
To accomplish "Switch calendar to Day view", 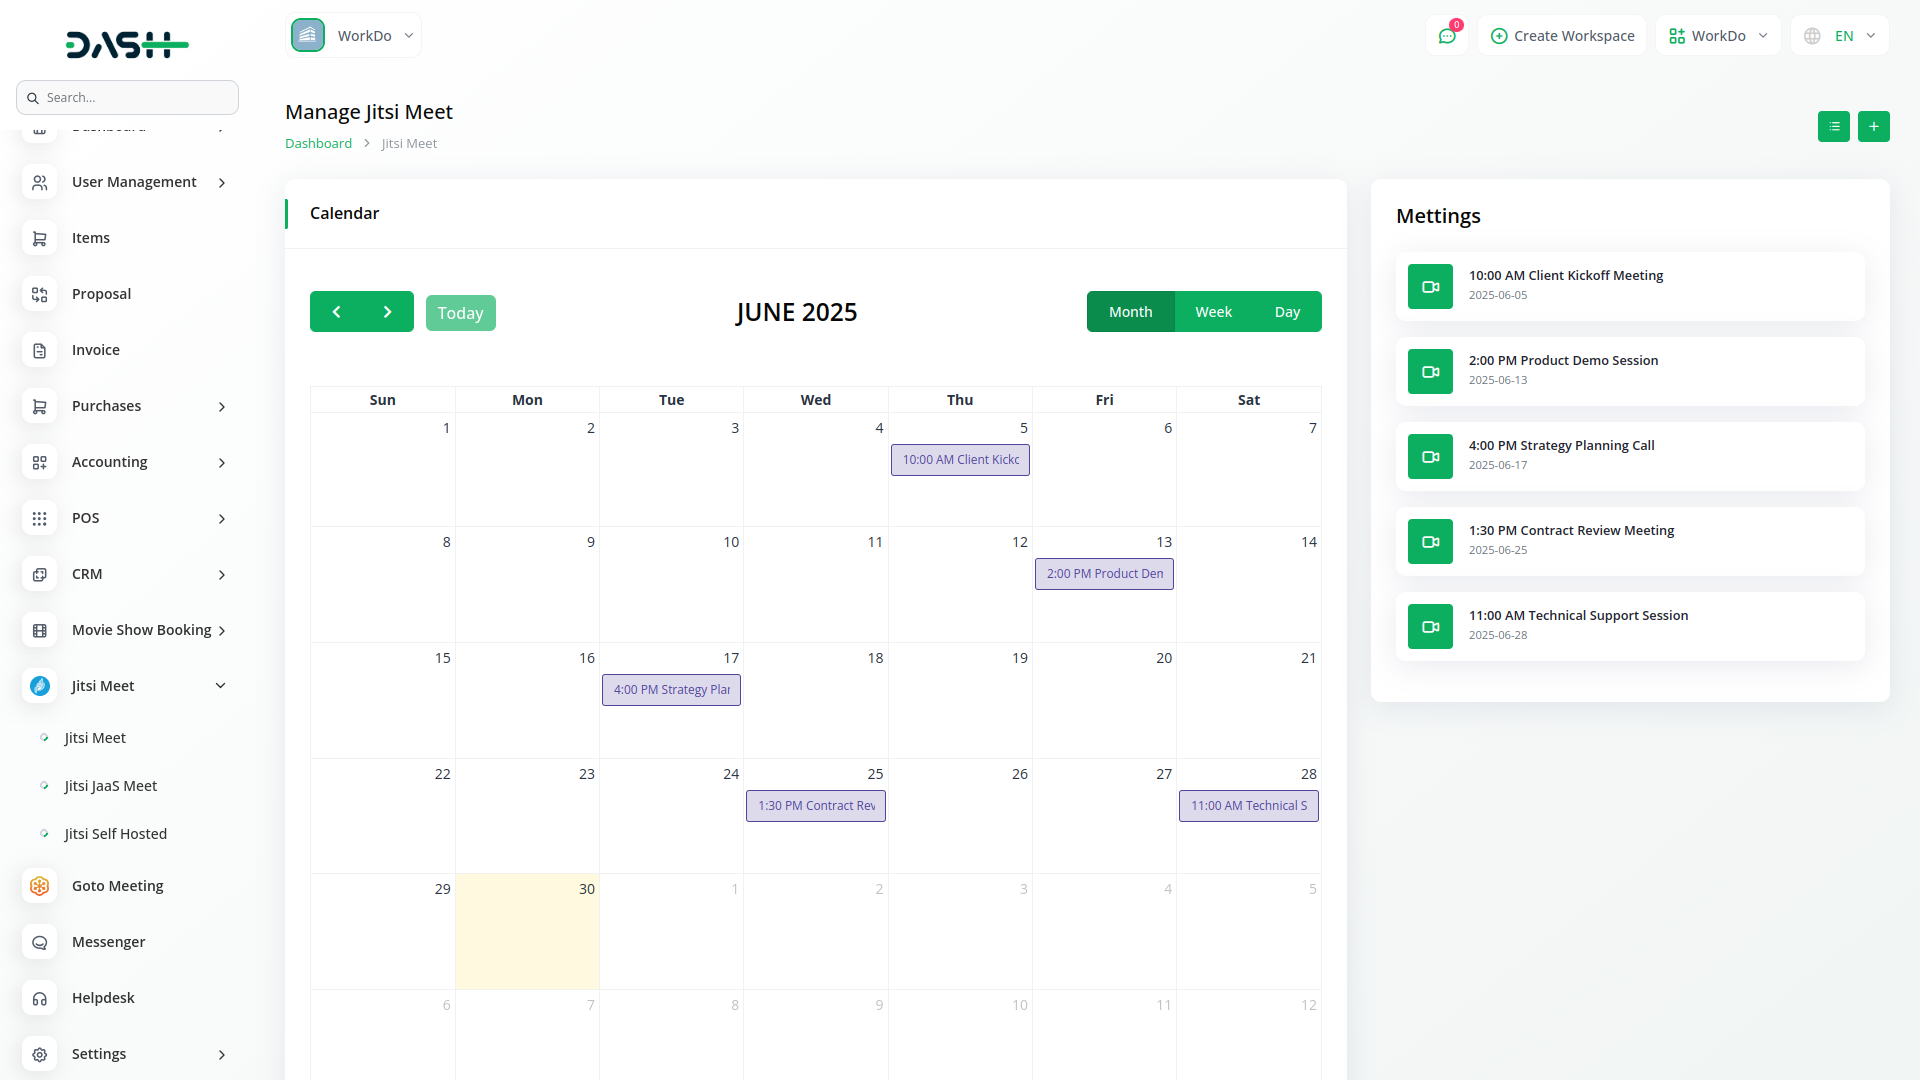I will click(1287, 312).
